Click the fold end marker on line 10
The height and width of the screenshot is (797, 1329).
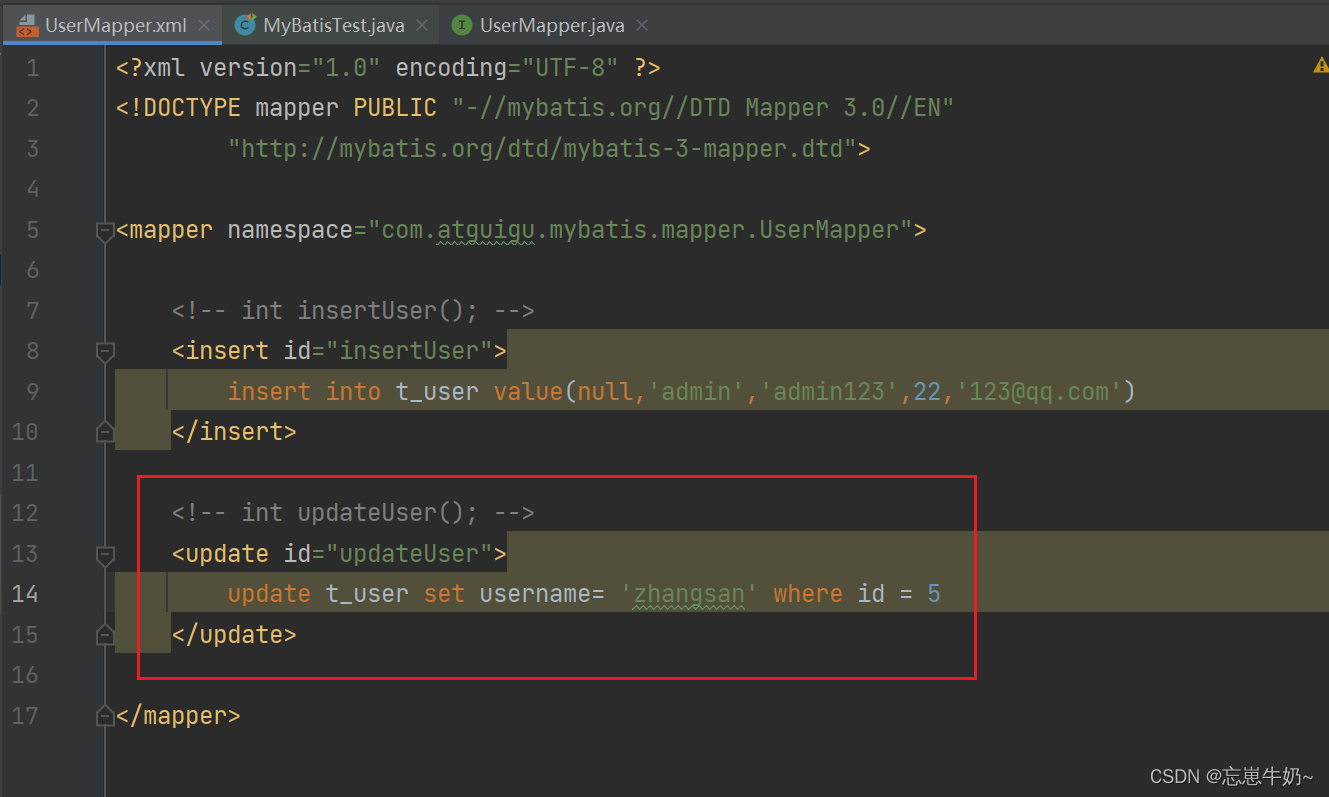(104, 432)
